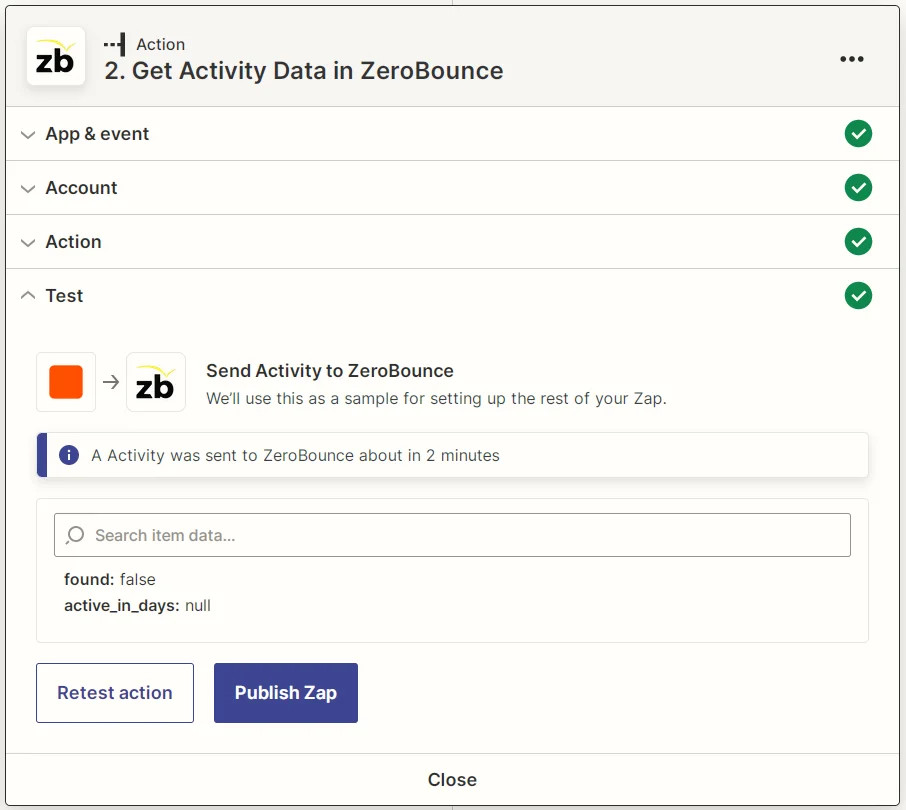This screenshot has width=906, height=810.
Task: Expand the App & event section
Action: pos(97,133)
